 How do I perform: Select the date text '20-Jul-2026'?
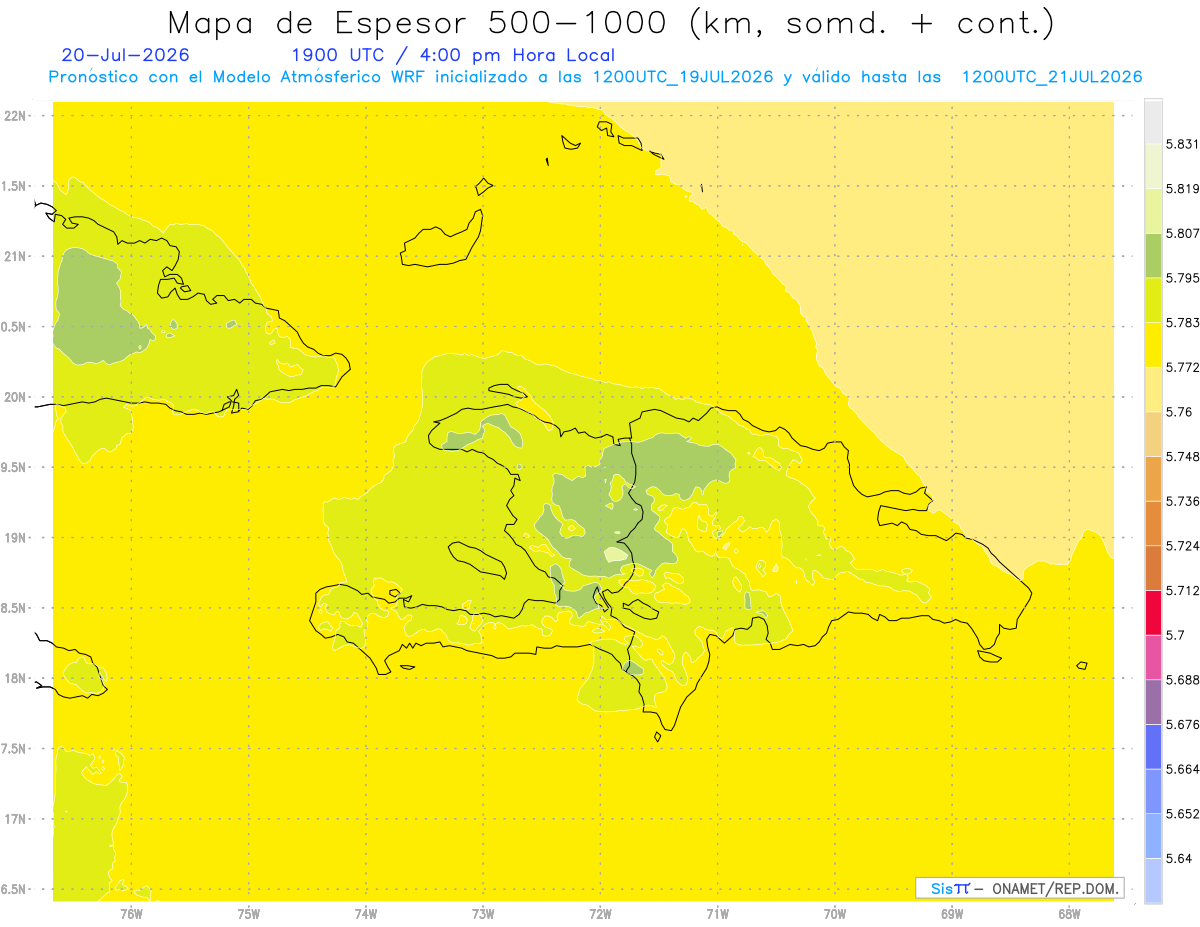[x=125, y=55]
